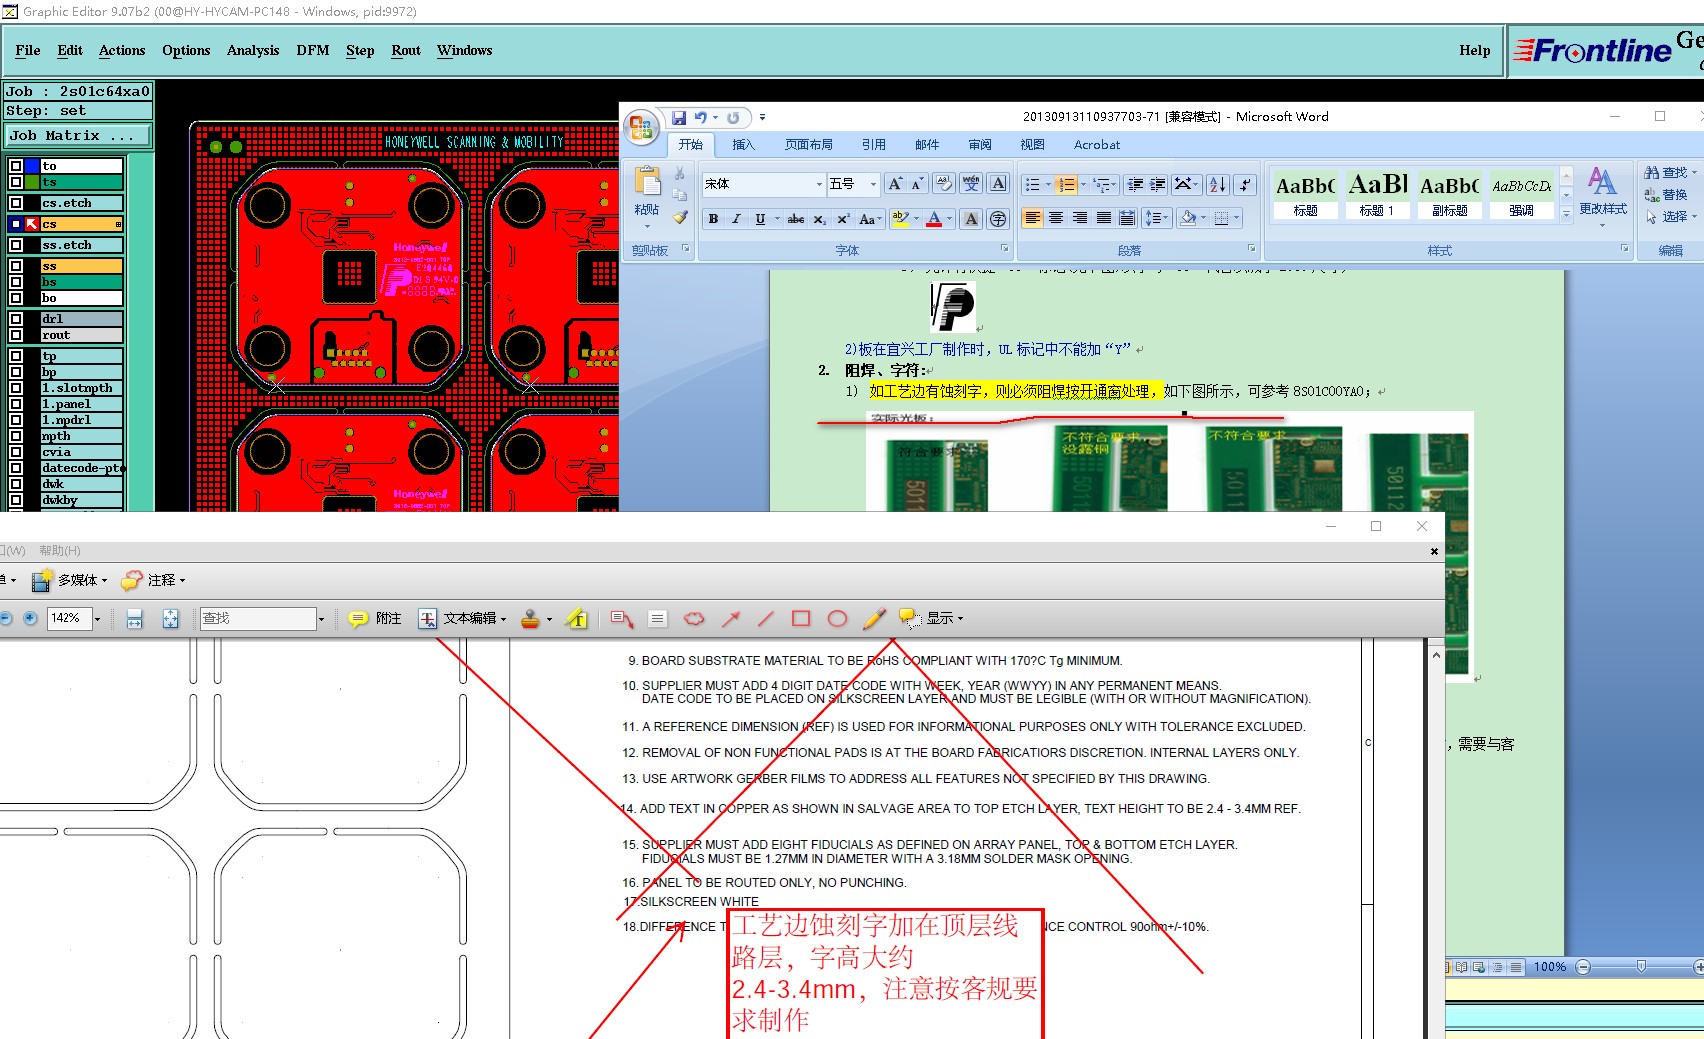Click the Paste clipboard icon in Word
This screenshot has height=1039, width=1704.
[647, 182]
